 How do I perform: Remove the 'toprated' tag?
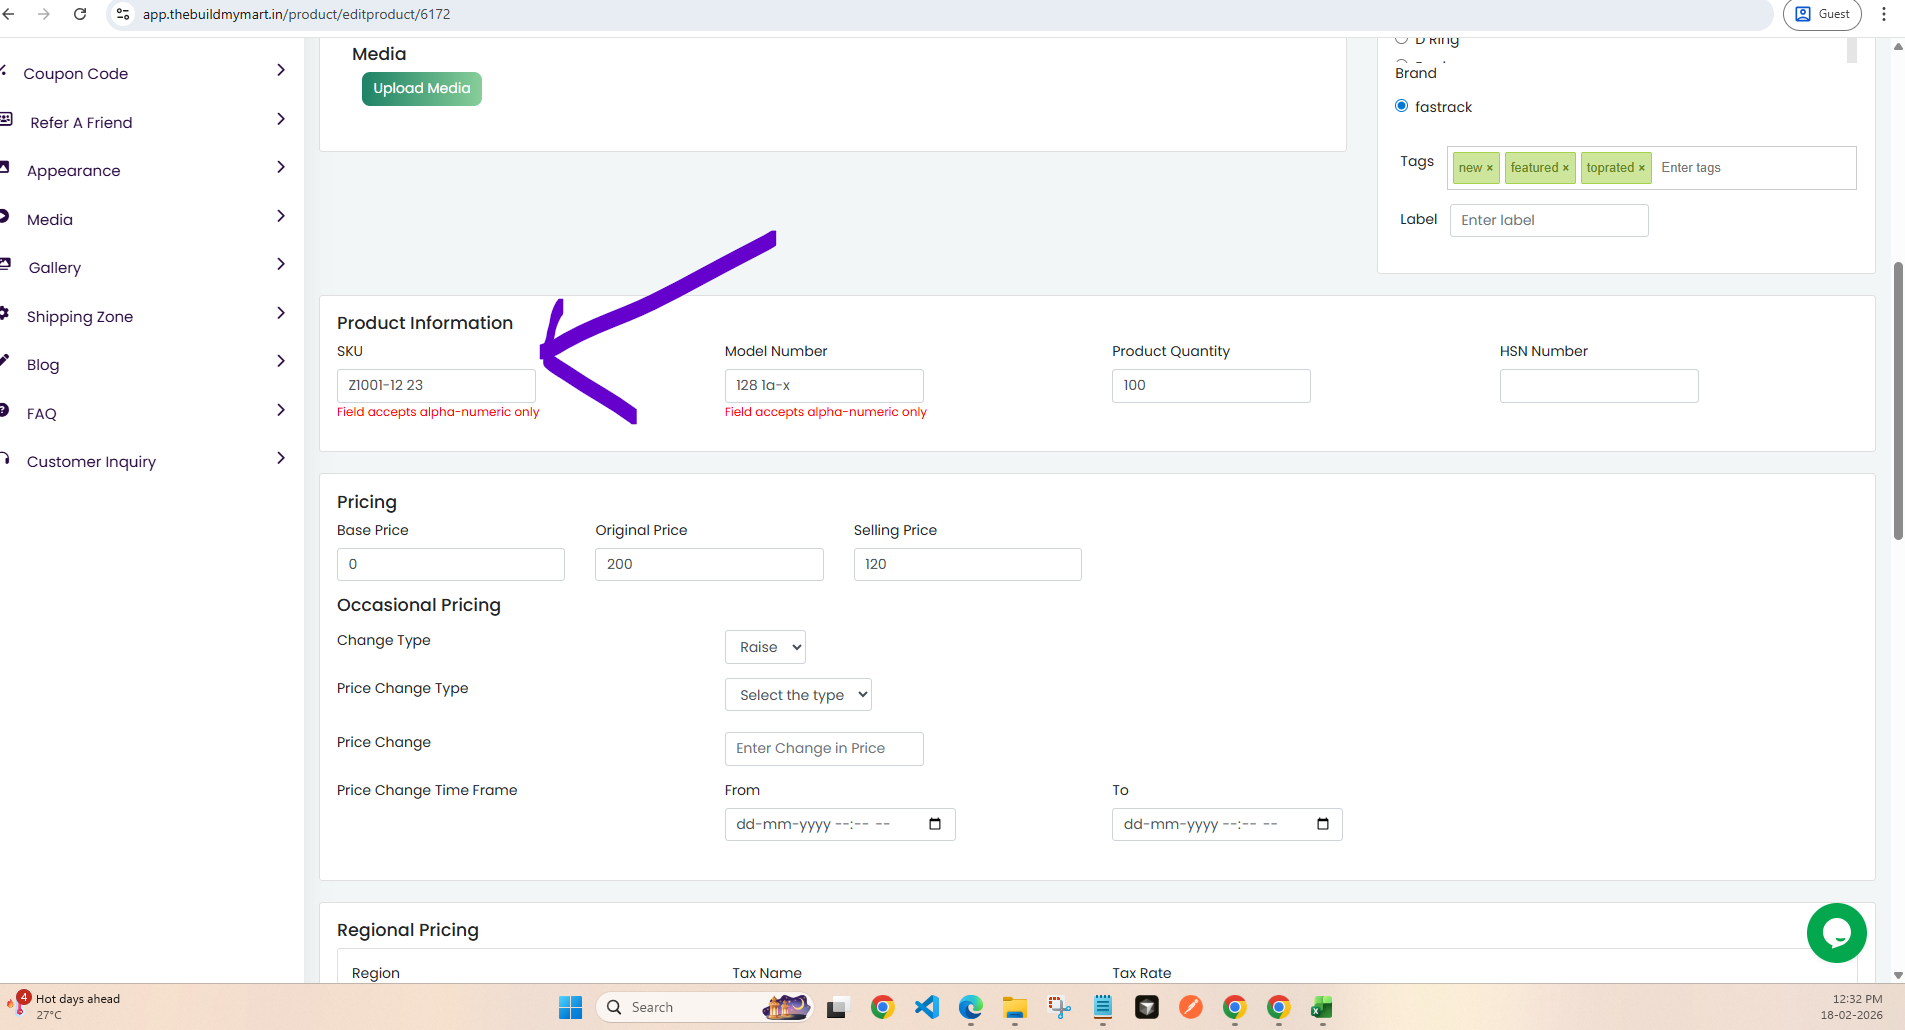[1641, 168]
